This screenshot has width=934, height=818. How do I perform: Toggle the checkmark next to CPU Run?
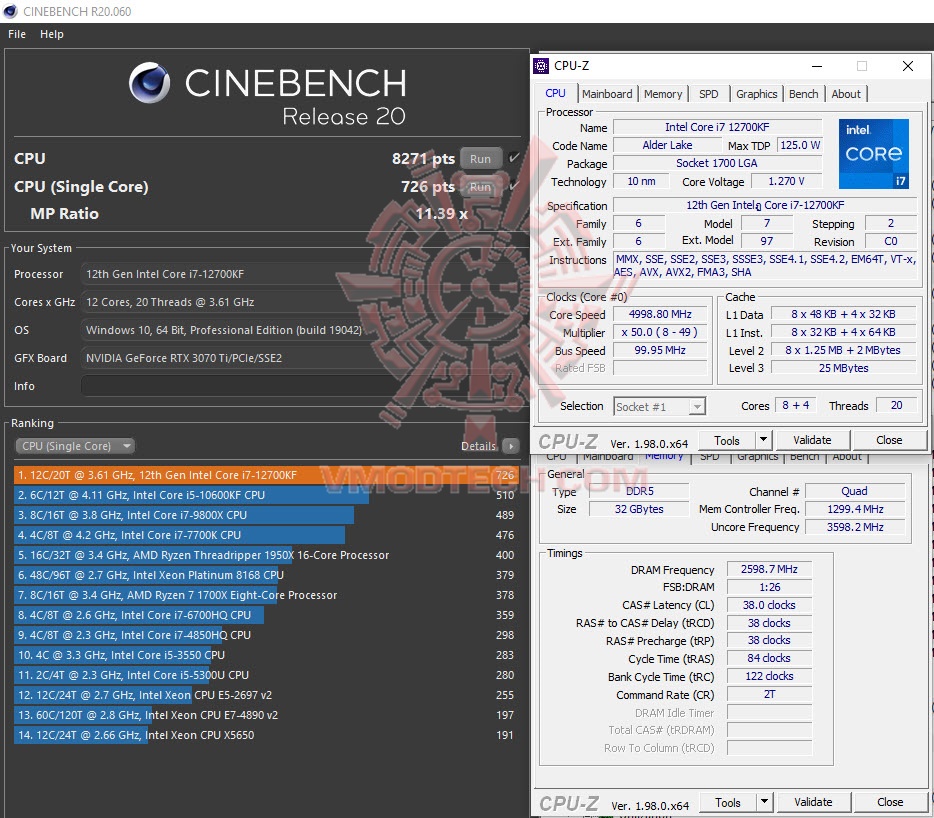pyautogui.click(x=515, y=158)
